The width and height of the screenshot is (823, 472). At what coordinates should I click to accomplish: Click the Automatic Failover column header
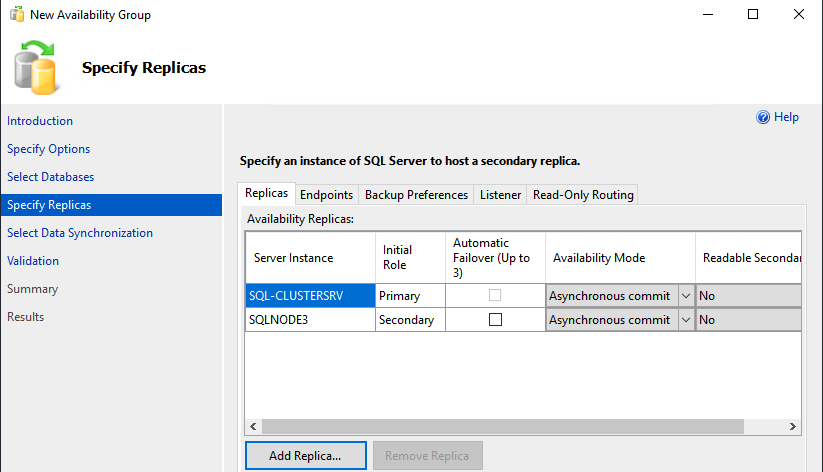click(x=495, y=258)
